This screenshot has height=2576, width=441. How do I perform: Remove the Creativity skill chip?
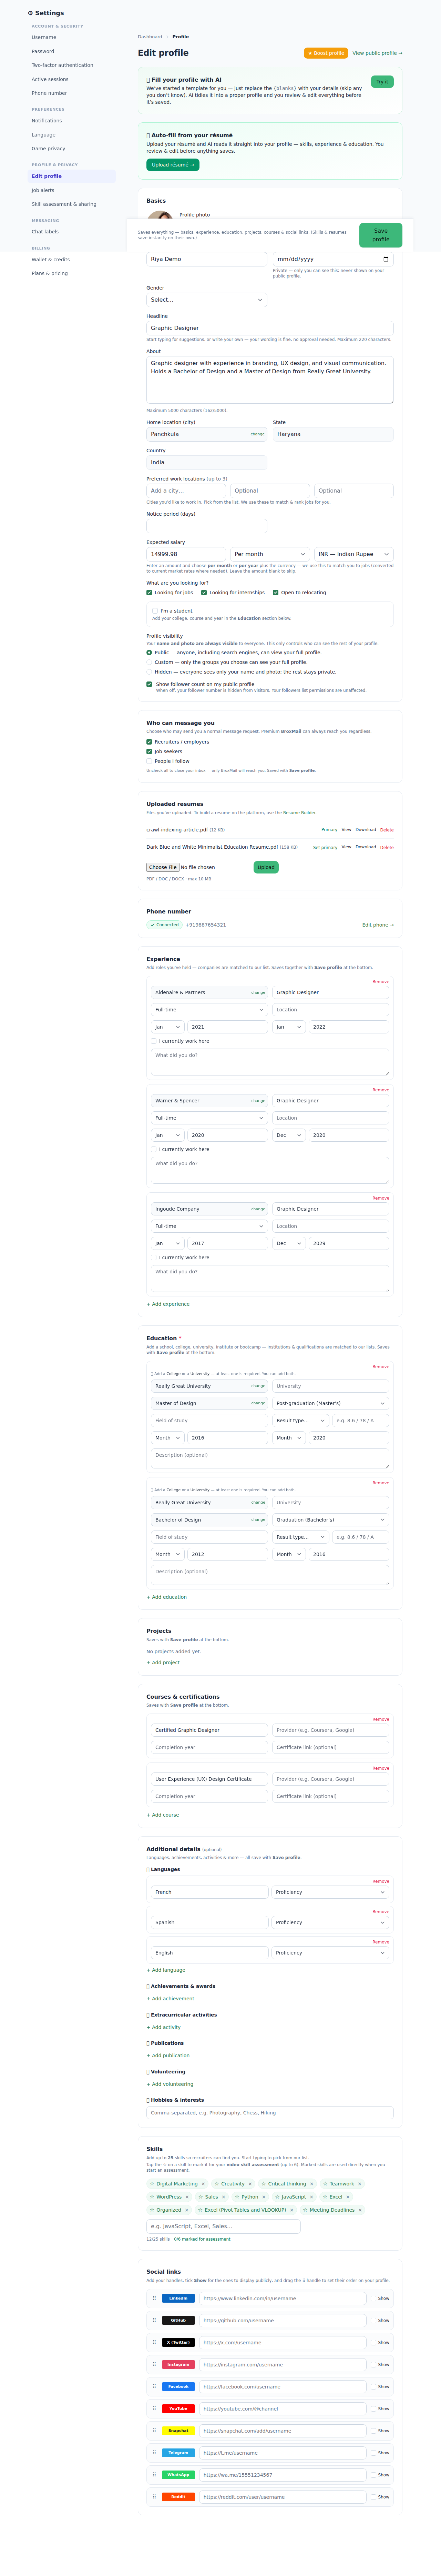(250, 2184)
